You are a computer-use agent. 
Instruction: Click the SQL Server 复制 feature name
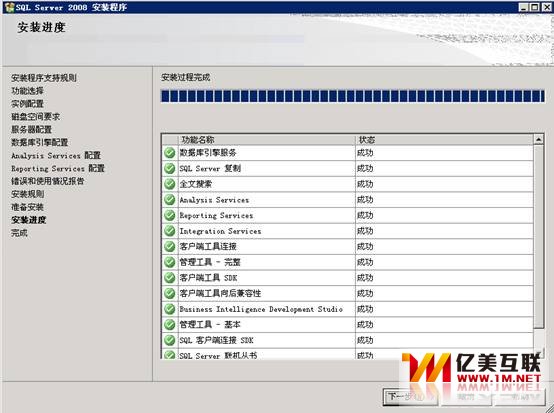(x=210, y=169)
